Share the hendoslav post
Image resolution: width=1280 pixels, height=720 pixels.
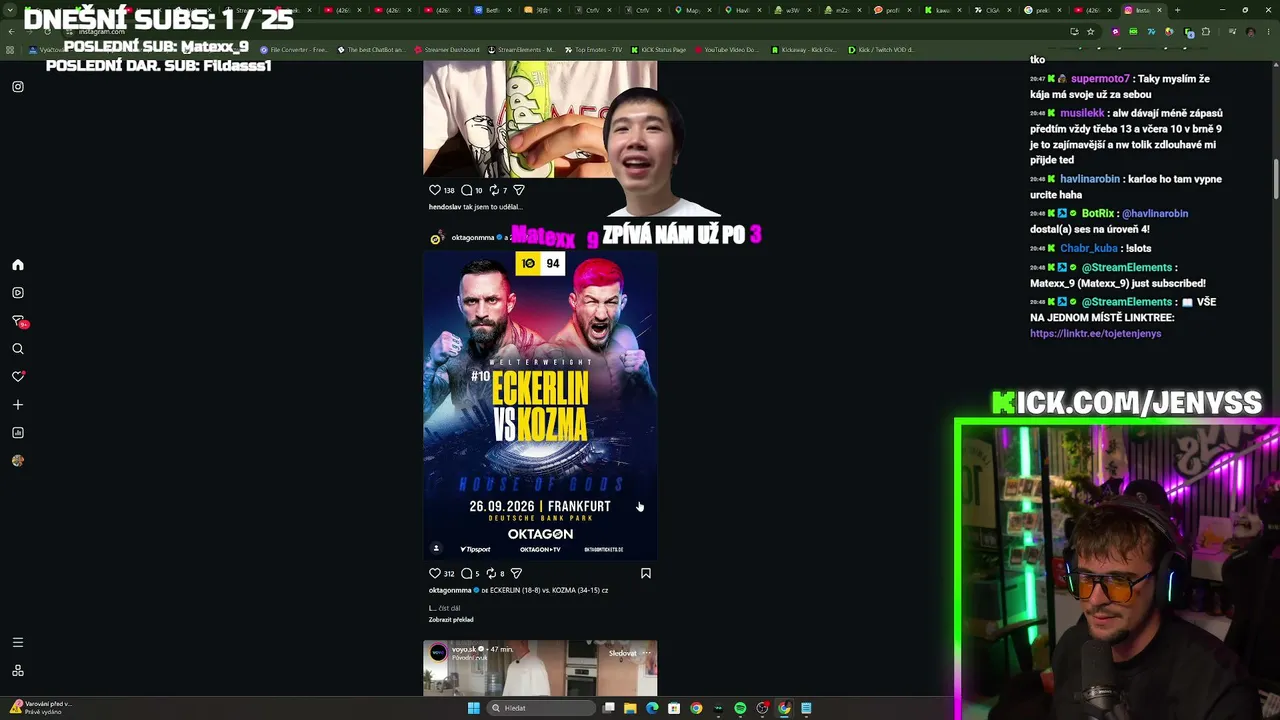coord(519,190)
